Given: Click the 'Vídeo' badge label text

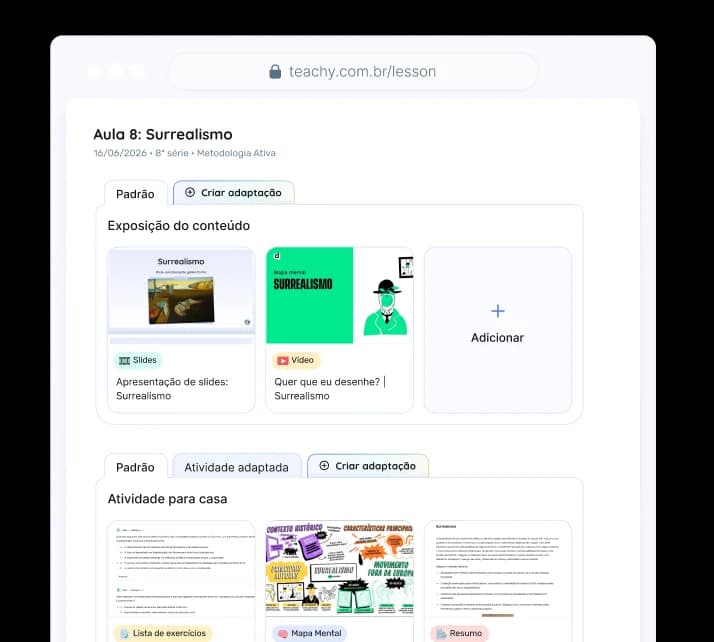Looking at the screenshot, I should tap(302, 360).
